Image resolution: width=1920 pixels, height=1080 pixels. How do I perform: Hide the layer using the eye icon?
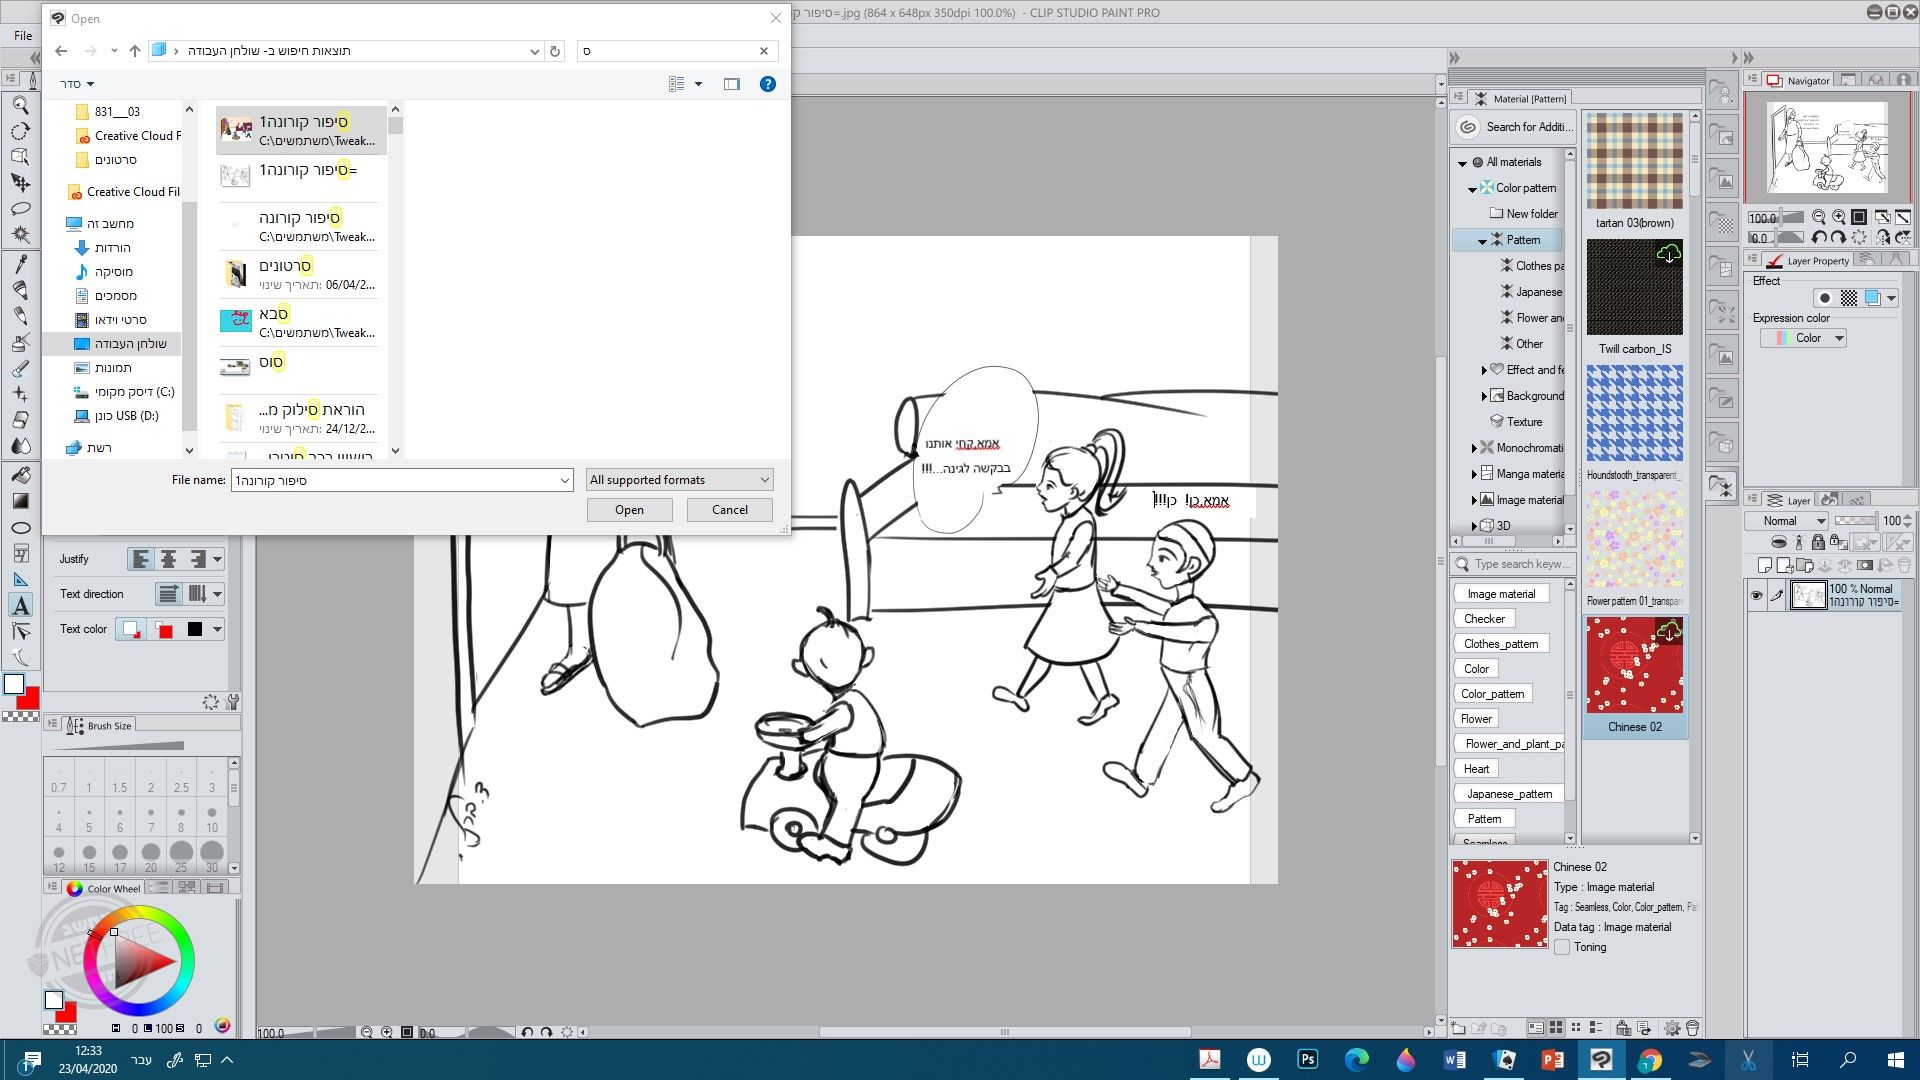(x=1756, y=596)
